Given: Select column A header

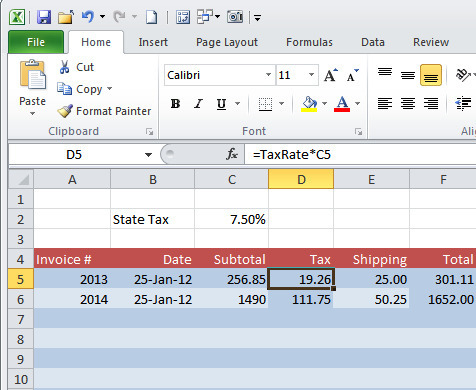Looking at the screenshot, I should pyautogui.click(x=72, y=179).
